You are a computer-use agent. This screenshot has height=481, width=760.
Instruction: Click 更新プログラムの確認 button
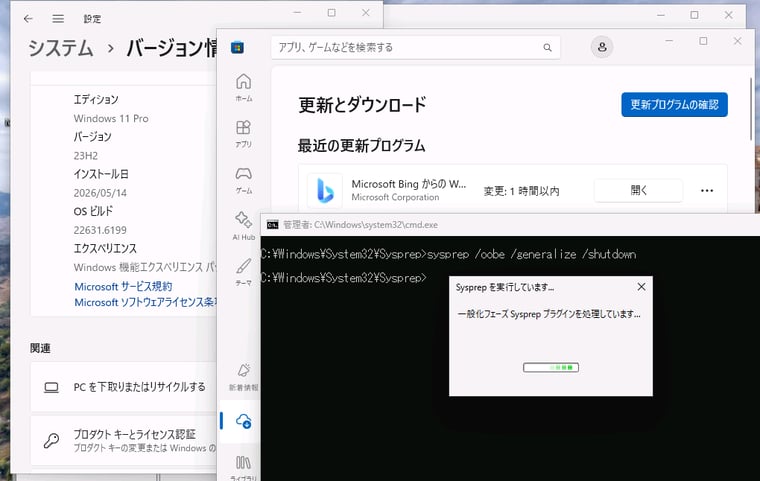(x=674, y=105)
